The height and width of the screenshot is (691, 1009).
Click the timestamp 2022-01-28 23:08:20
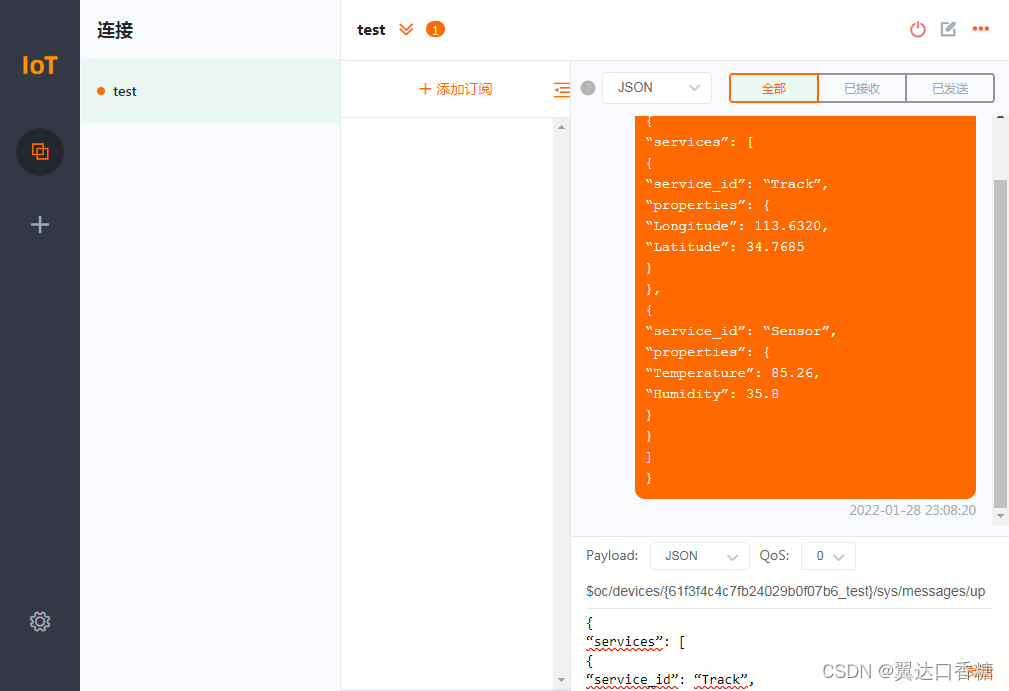pos(912,510)
